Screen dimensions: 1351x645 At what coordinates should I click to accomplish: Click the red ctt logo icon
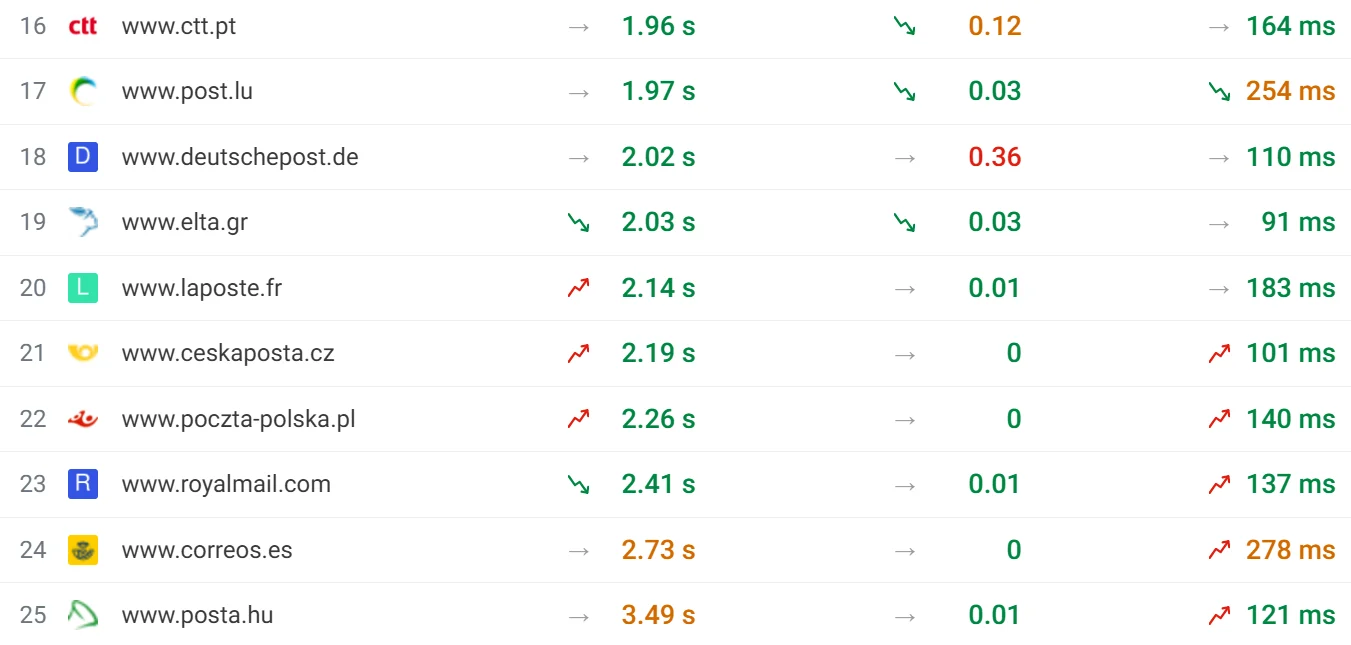pyautogui.click(x=83, y=26)
